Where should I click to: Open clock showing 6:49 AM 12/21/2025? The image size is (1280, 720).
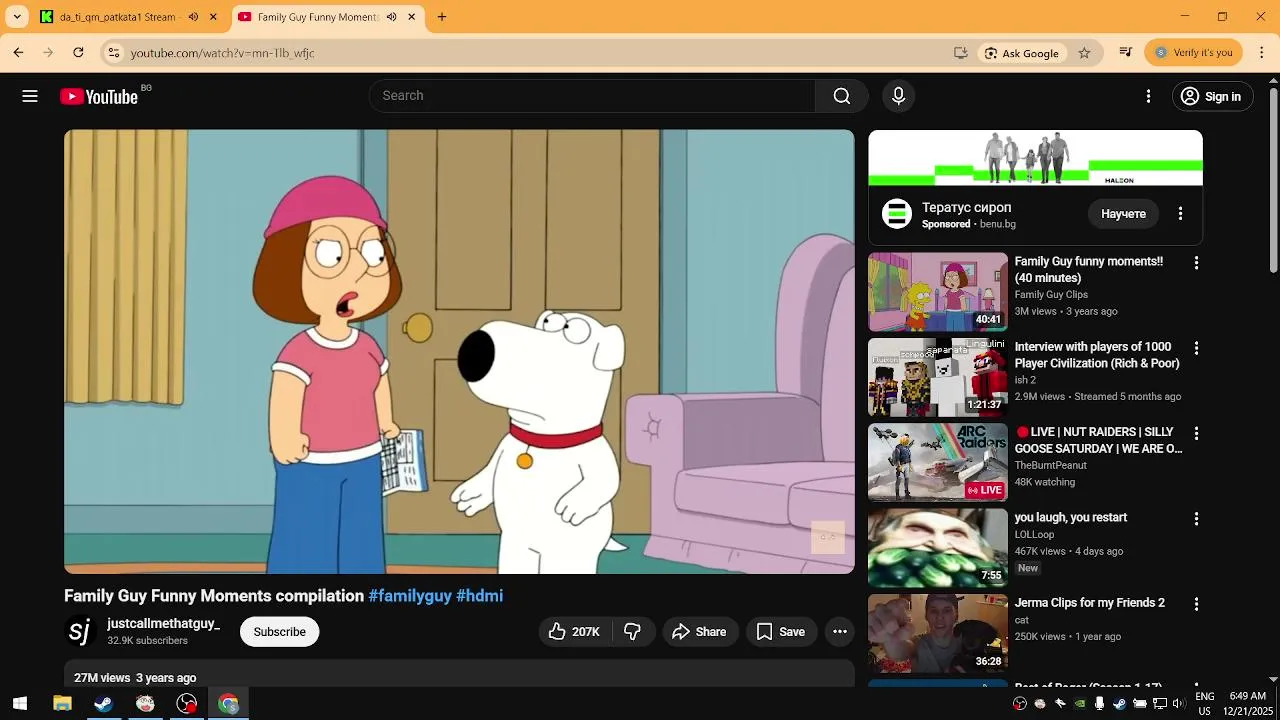point(1247,704)
